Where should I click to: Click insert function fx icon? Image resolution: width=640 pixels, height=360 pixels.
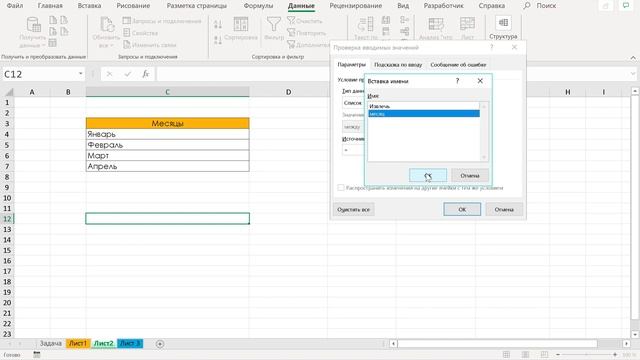click(145, 74)
